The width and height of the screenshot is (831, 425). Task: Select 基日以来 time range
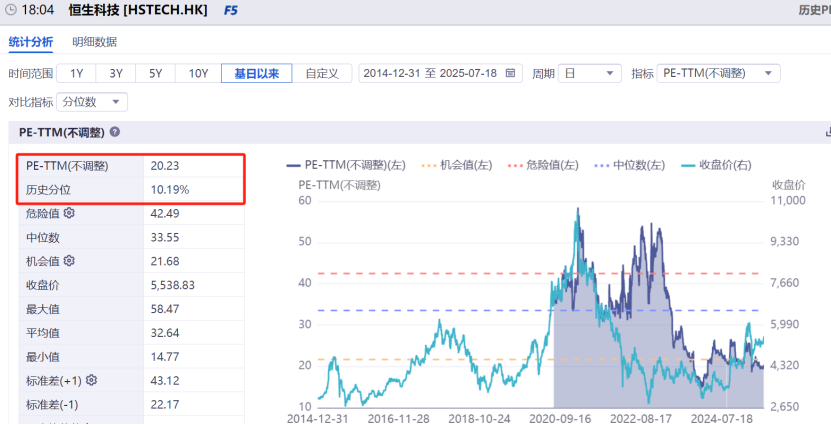coord(257,73)
